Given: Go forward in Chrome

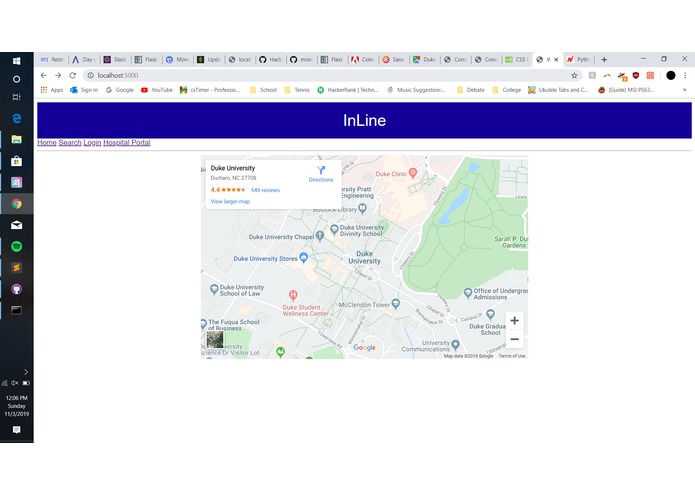Looking at the screenshot, I should [x=58, y=75].
